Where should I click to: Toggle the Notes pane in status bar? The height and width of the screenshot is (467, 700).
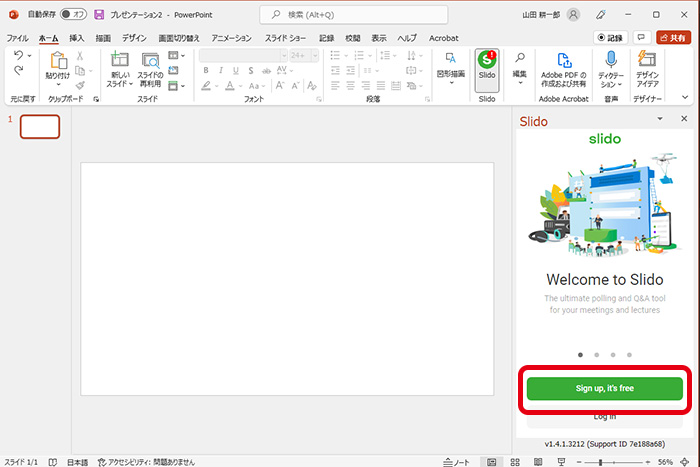coord(456,462)
